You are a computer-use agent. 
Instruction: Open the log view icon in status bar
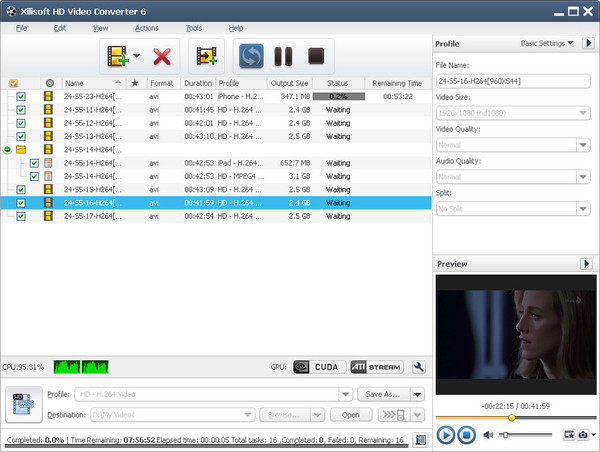(421, 440)
